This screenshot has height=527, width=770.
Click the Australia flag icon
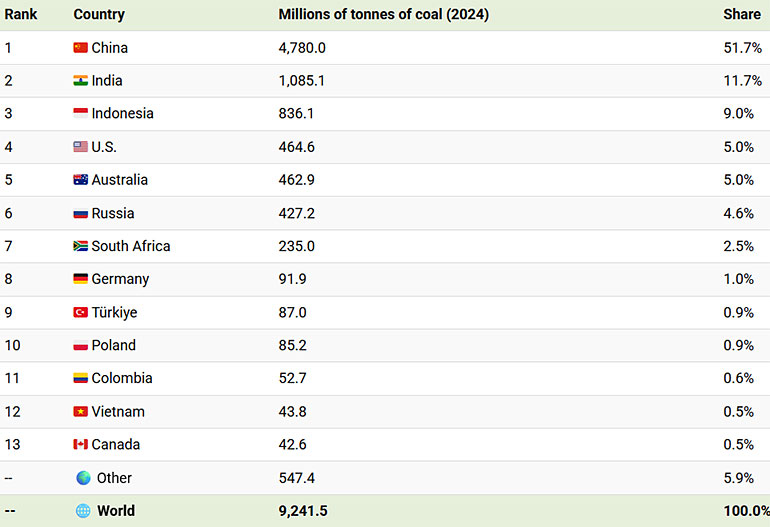tap(81, 180)
